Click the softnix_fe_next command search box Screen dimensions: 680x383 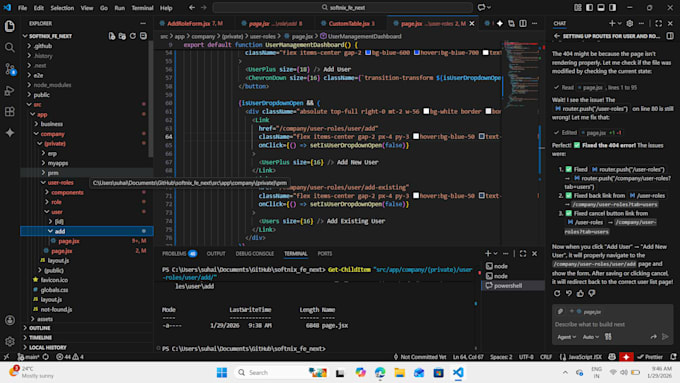click(x=343, y=7)
